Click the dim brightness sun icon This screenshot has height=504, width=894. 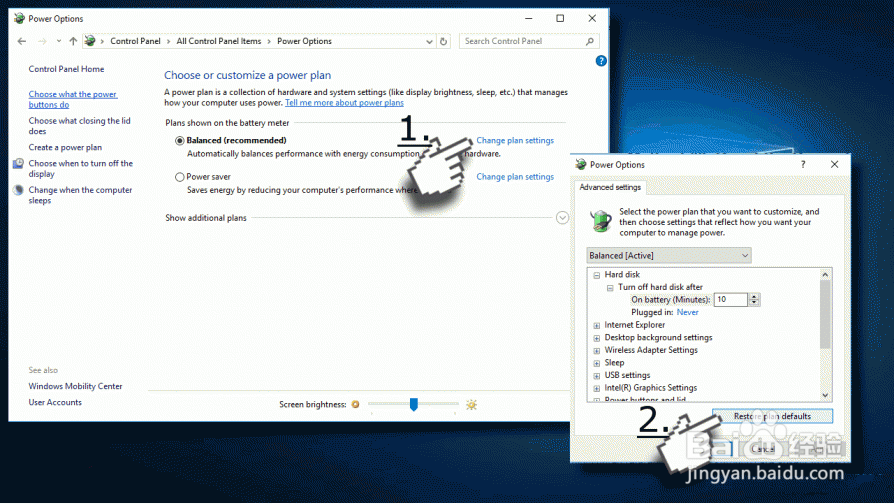coord(355,404)
